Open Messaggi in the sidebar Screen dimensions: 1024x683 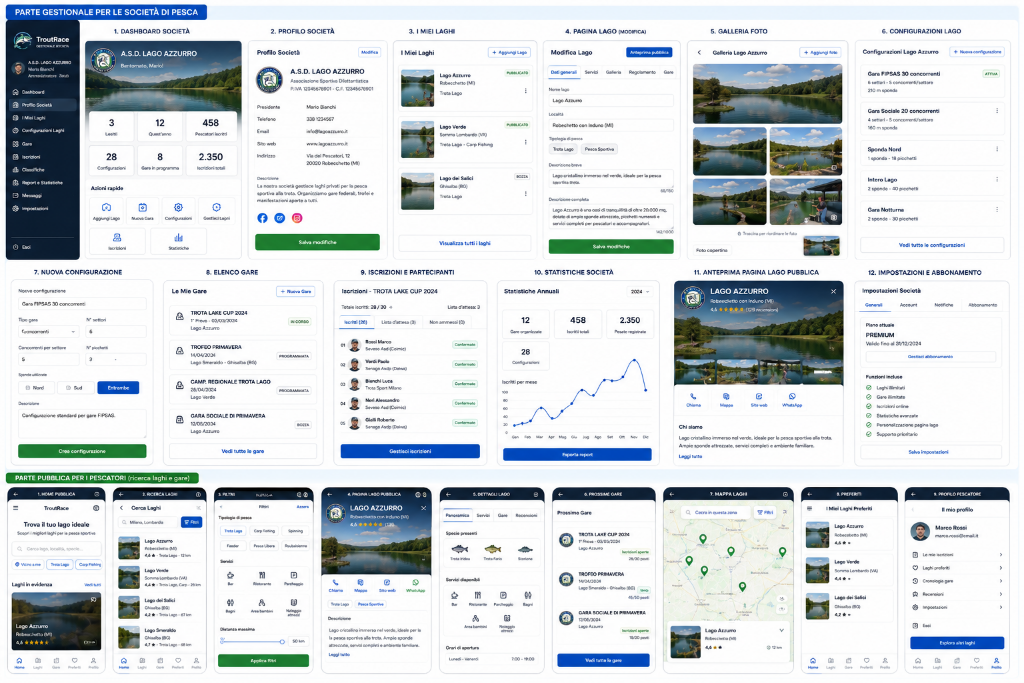coord(42,196)
